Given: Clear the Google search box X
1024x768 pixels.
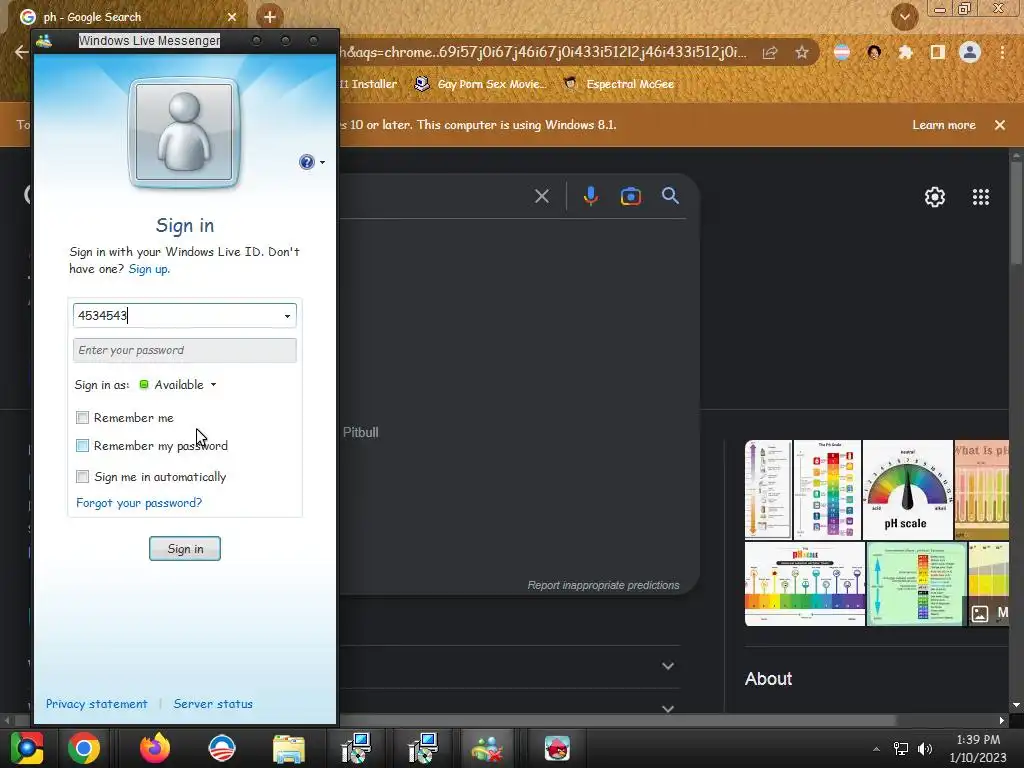Looking at the screenshot, I should [541, 196].
